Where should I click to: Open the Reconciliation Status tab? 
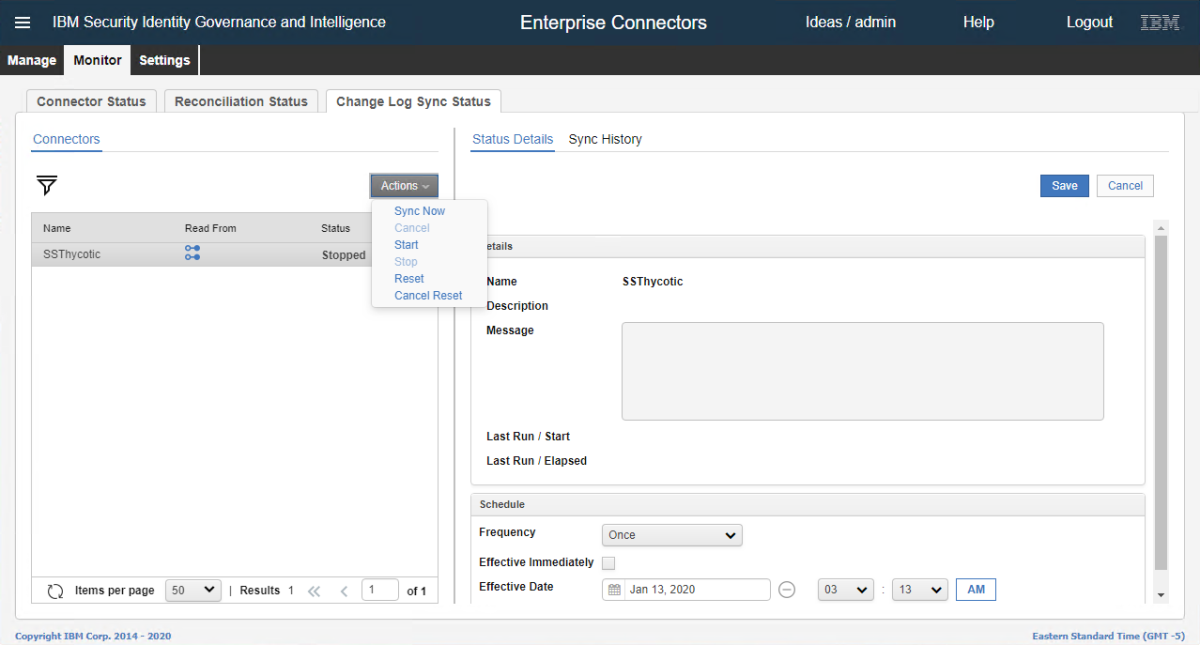[x=241, y=101]
